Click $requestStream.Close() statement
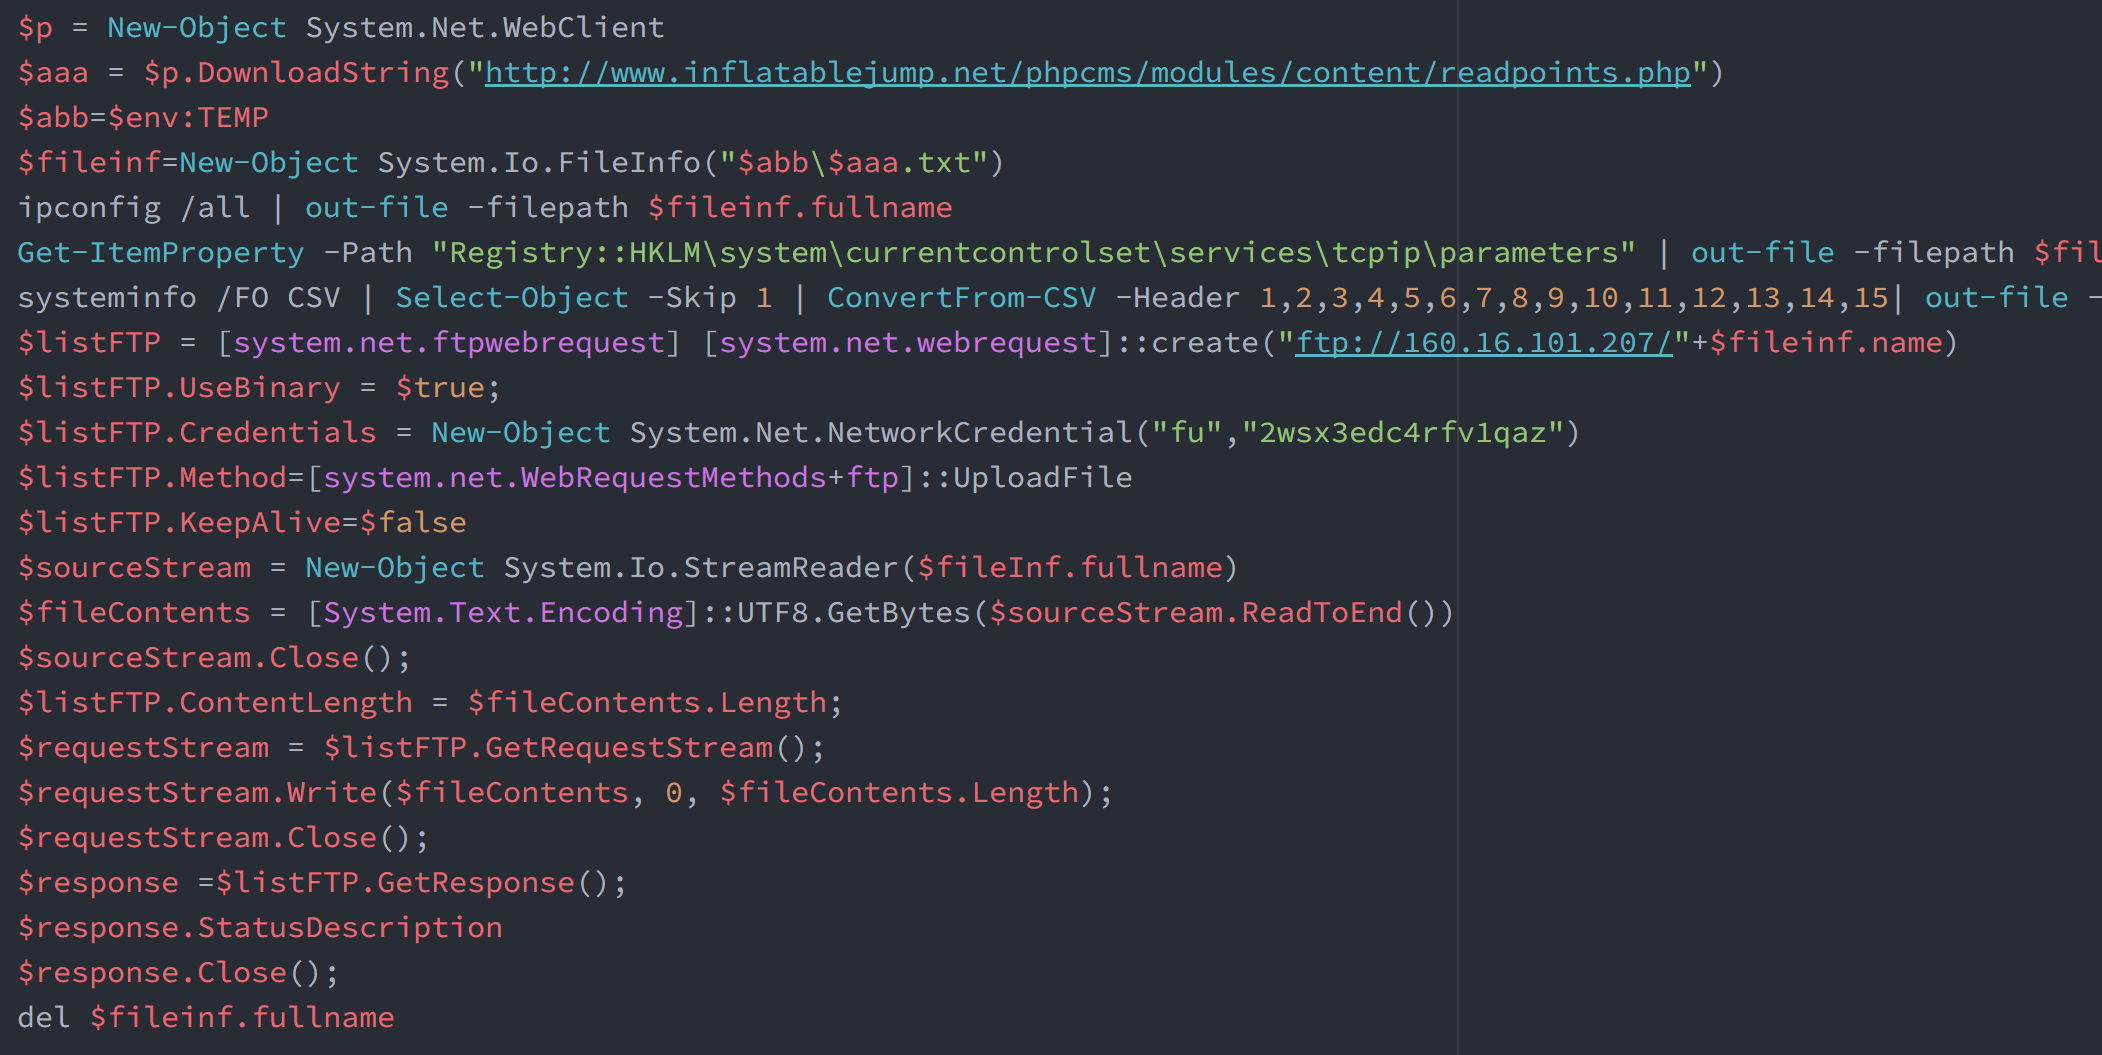2102x1055 pixels. pos(224,838)
